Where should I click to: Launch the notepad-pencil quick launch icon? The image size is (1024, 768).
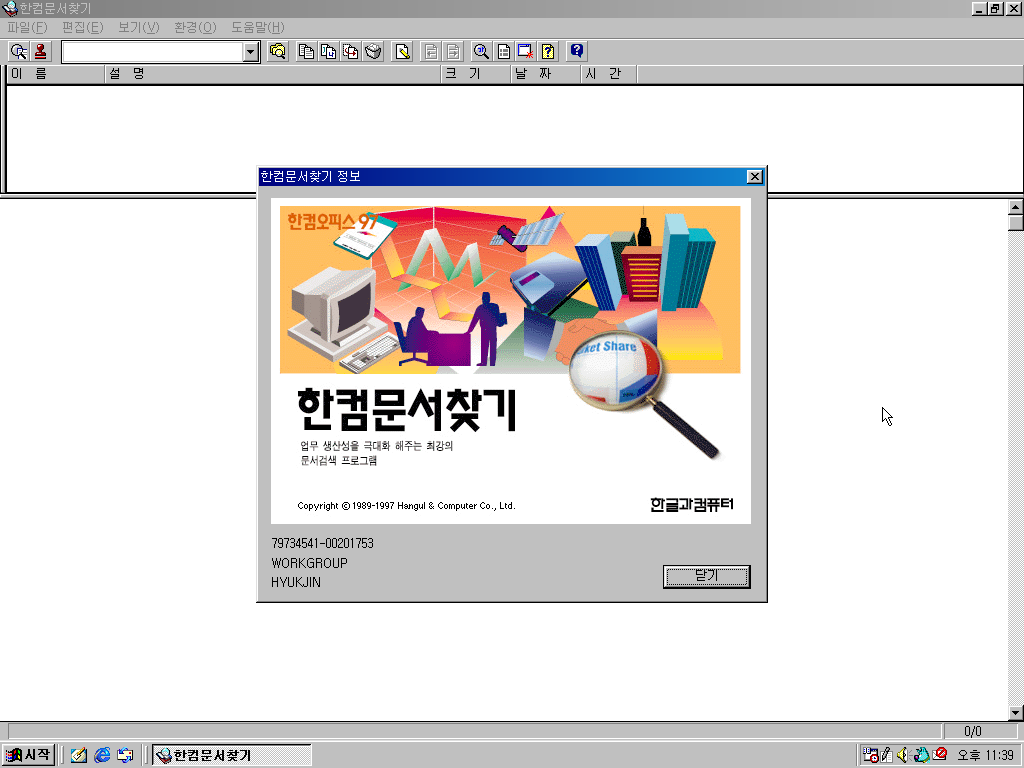[79, 755]
